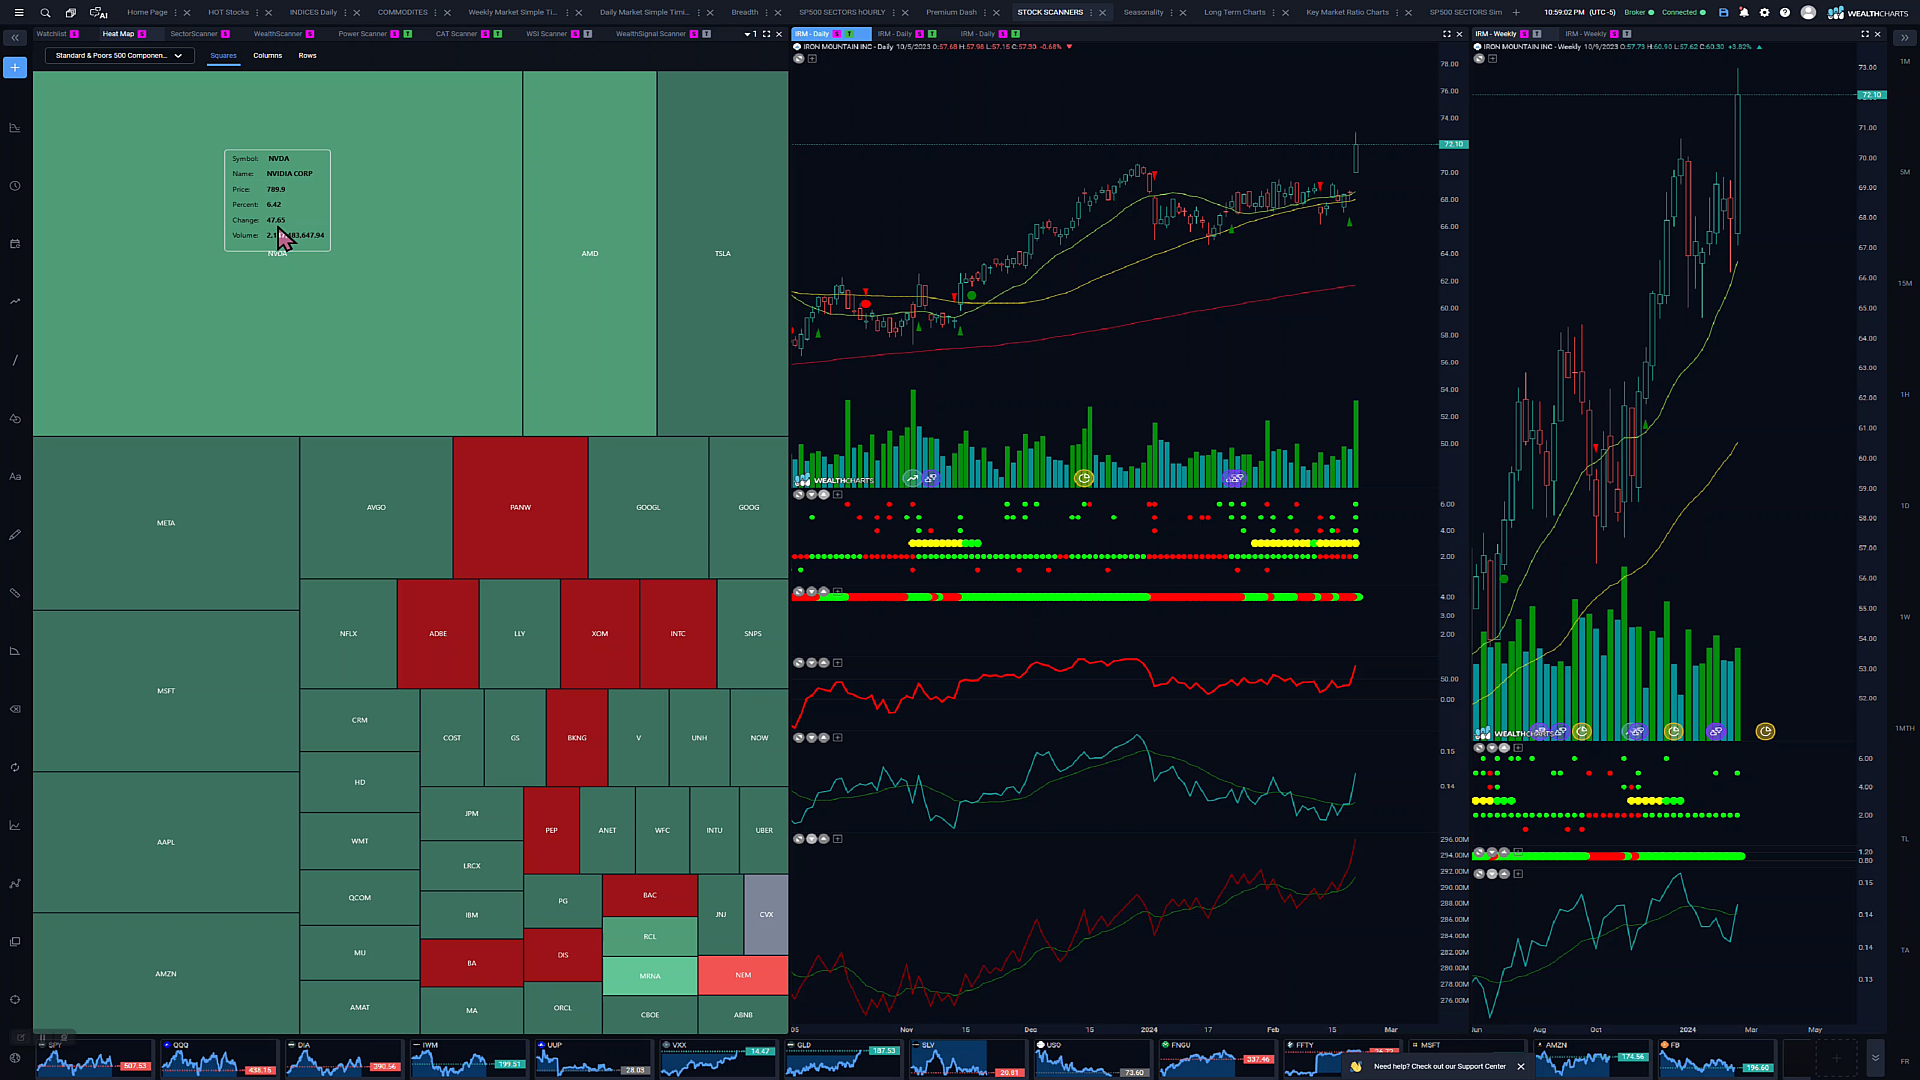Open the hamburger main menu
Viewport: 1920px width, 1080px height.
tap(19, 13)
